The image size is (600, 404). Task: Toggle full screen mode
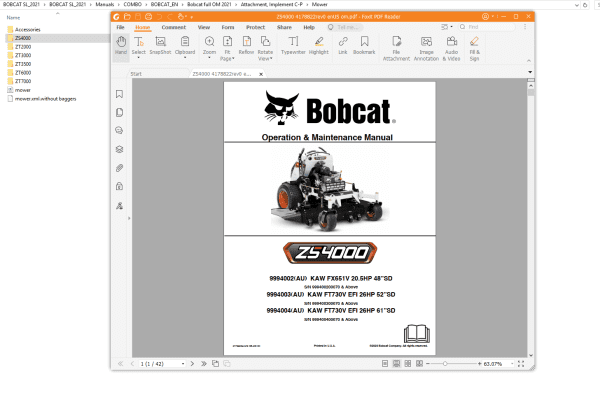coord(521,364)
